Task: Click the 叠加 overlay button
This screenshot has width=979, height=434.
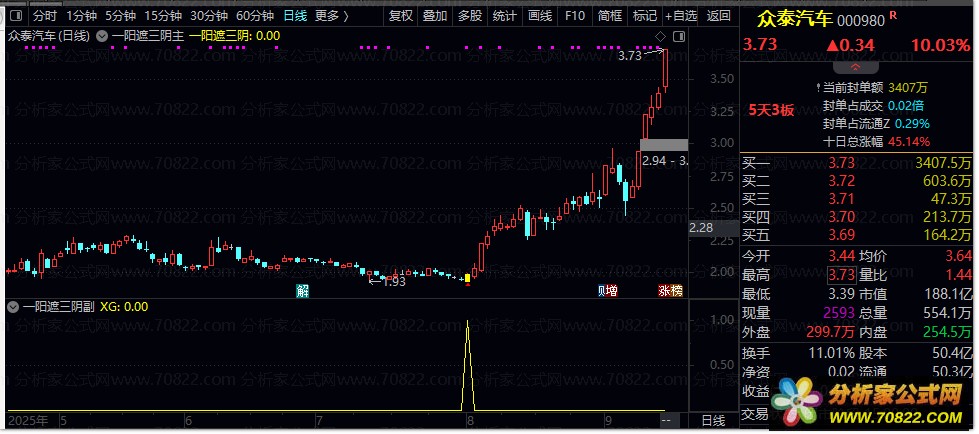Action: click(435, 16)
